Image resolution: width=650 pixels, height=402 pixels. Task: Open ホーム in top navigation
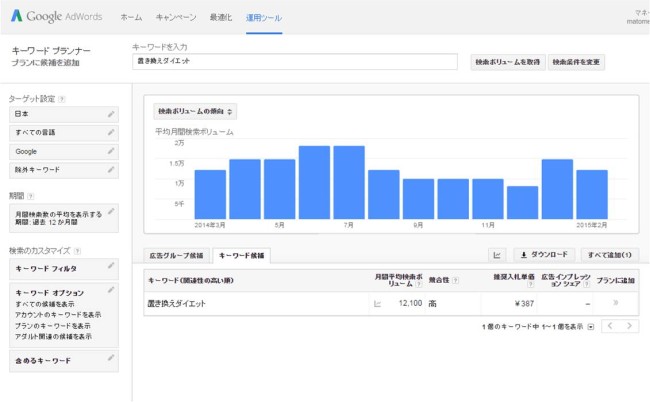131,17
